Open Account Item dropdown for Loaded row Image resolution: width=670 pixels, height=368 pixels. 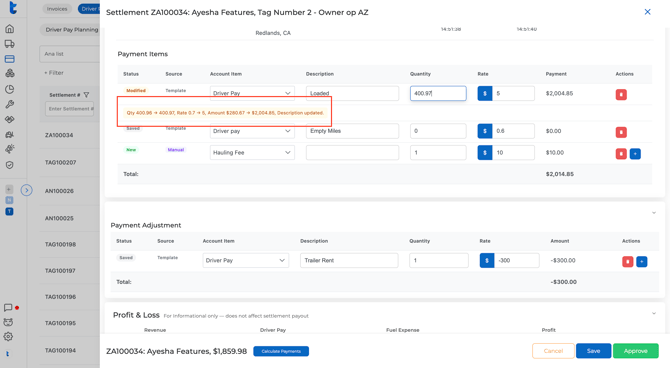point(252,93)
